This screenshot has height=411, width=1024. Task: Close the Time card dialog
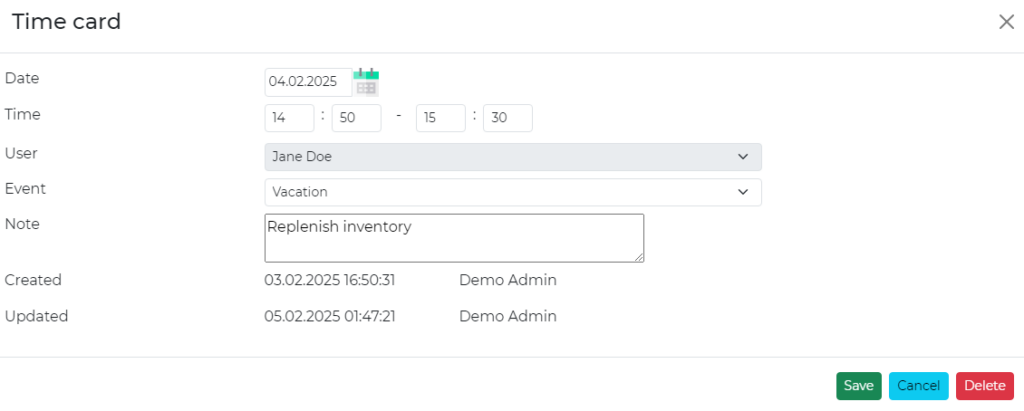(x=1006, y=22)
